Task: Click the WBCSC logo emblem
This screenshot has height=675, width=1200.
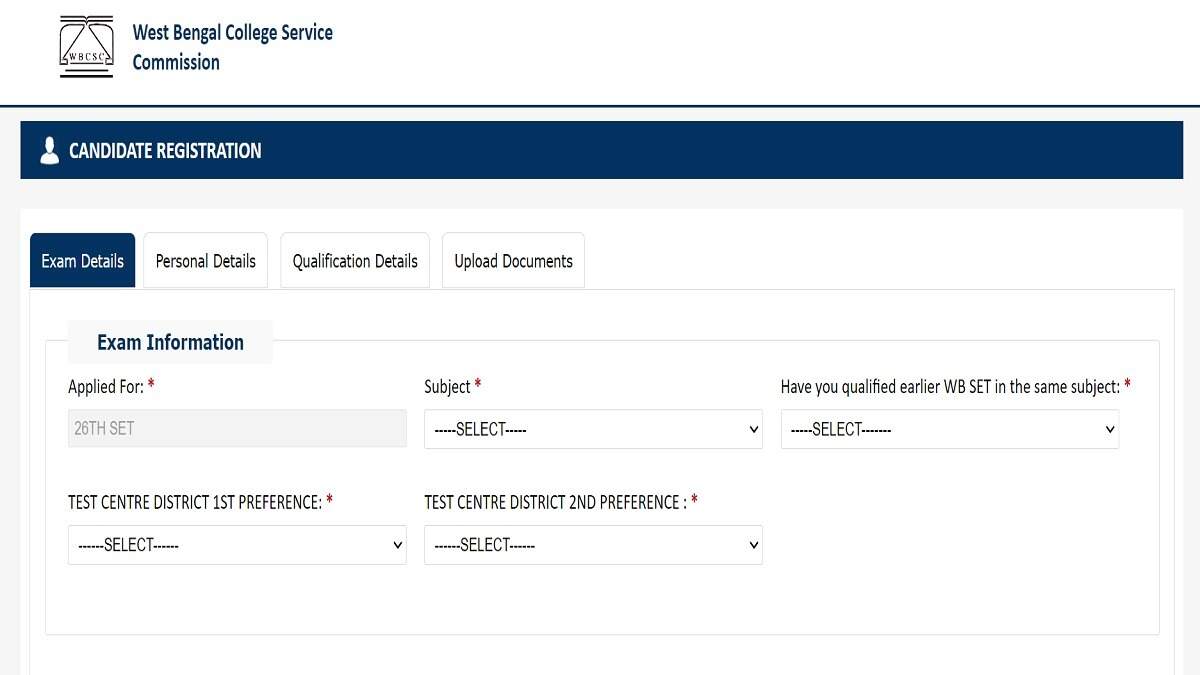Action: pyautogui.click(x=87, y=47)
